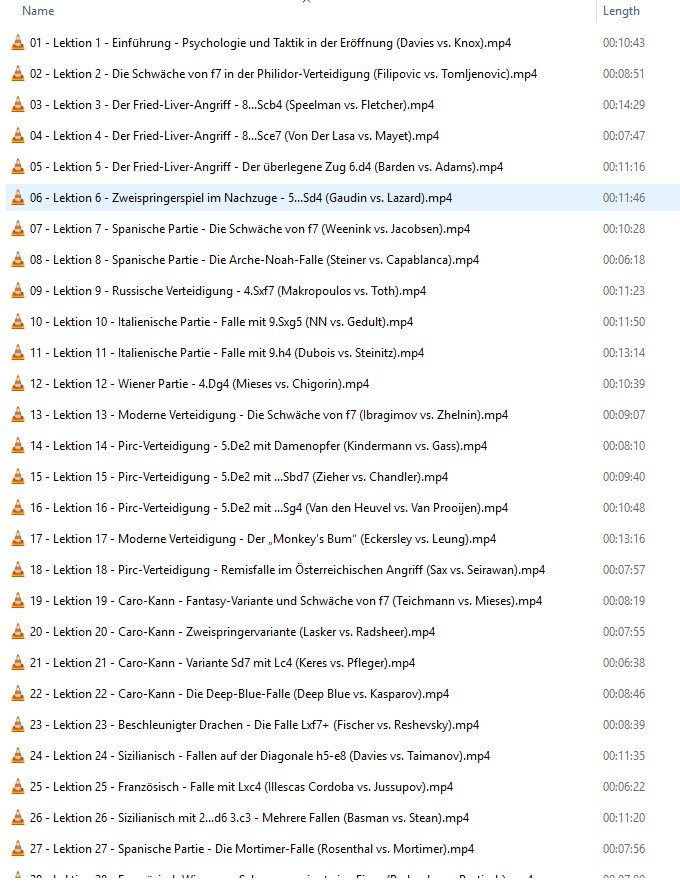The width and height of the screenshot is (680, 893).
Task: Select file name Lektion 24 Sizilianisch Diagonale h5-e8.mp4
Action: pyautogui.click(x=260, y=756)
